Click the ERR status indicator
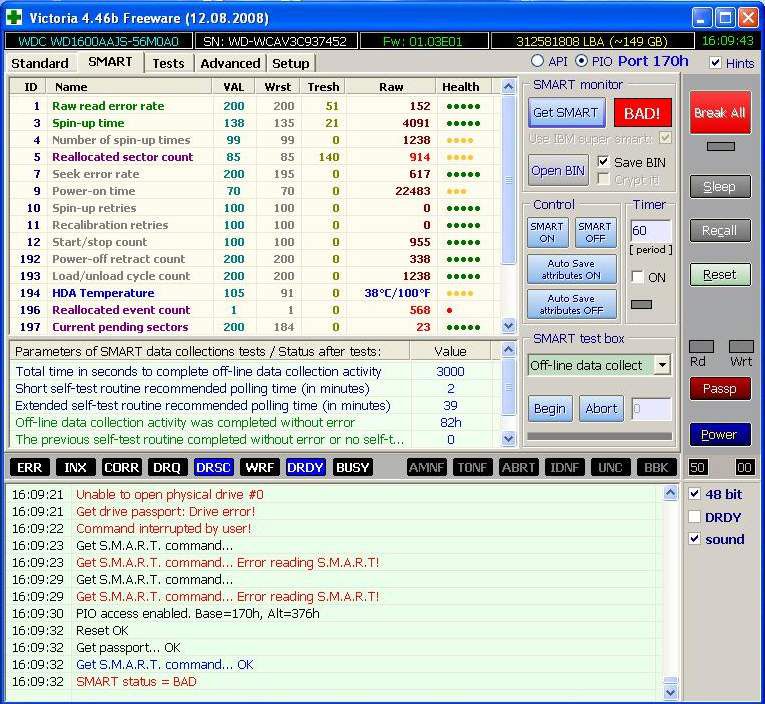Screen dimensions: 765x704 tap(29, 467)
